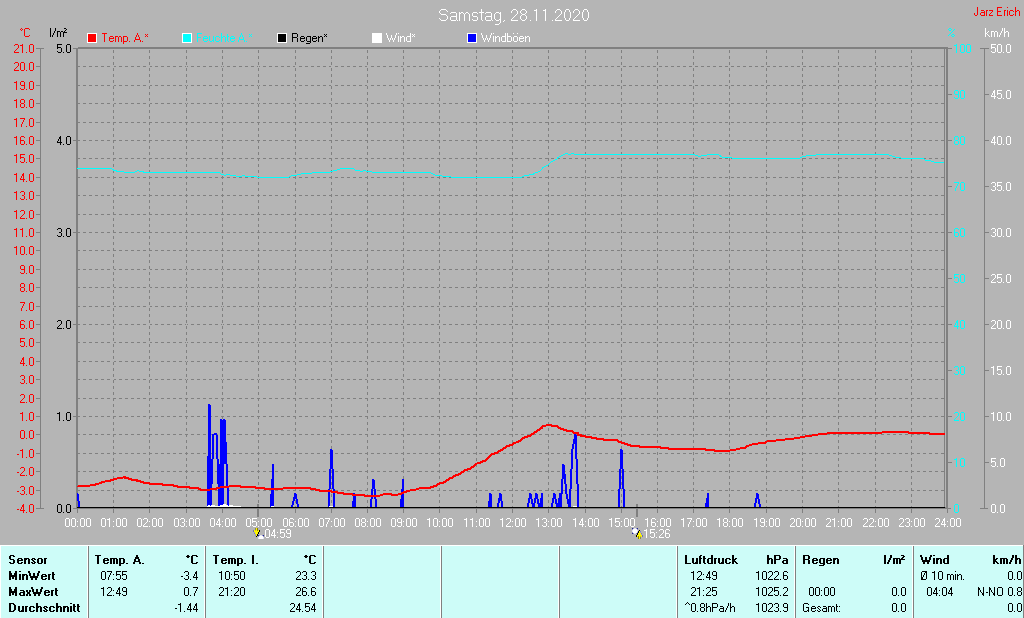Click the 12:00 time axis label
The image size is (1024, 618).
click(x=512, y=522)
